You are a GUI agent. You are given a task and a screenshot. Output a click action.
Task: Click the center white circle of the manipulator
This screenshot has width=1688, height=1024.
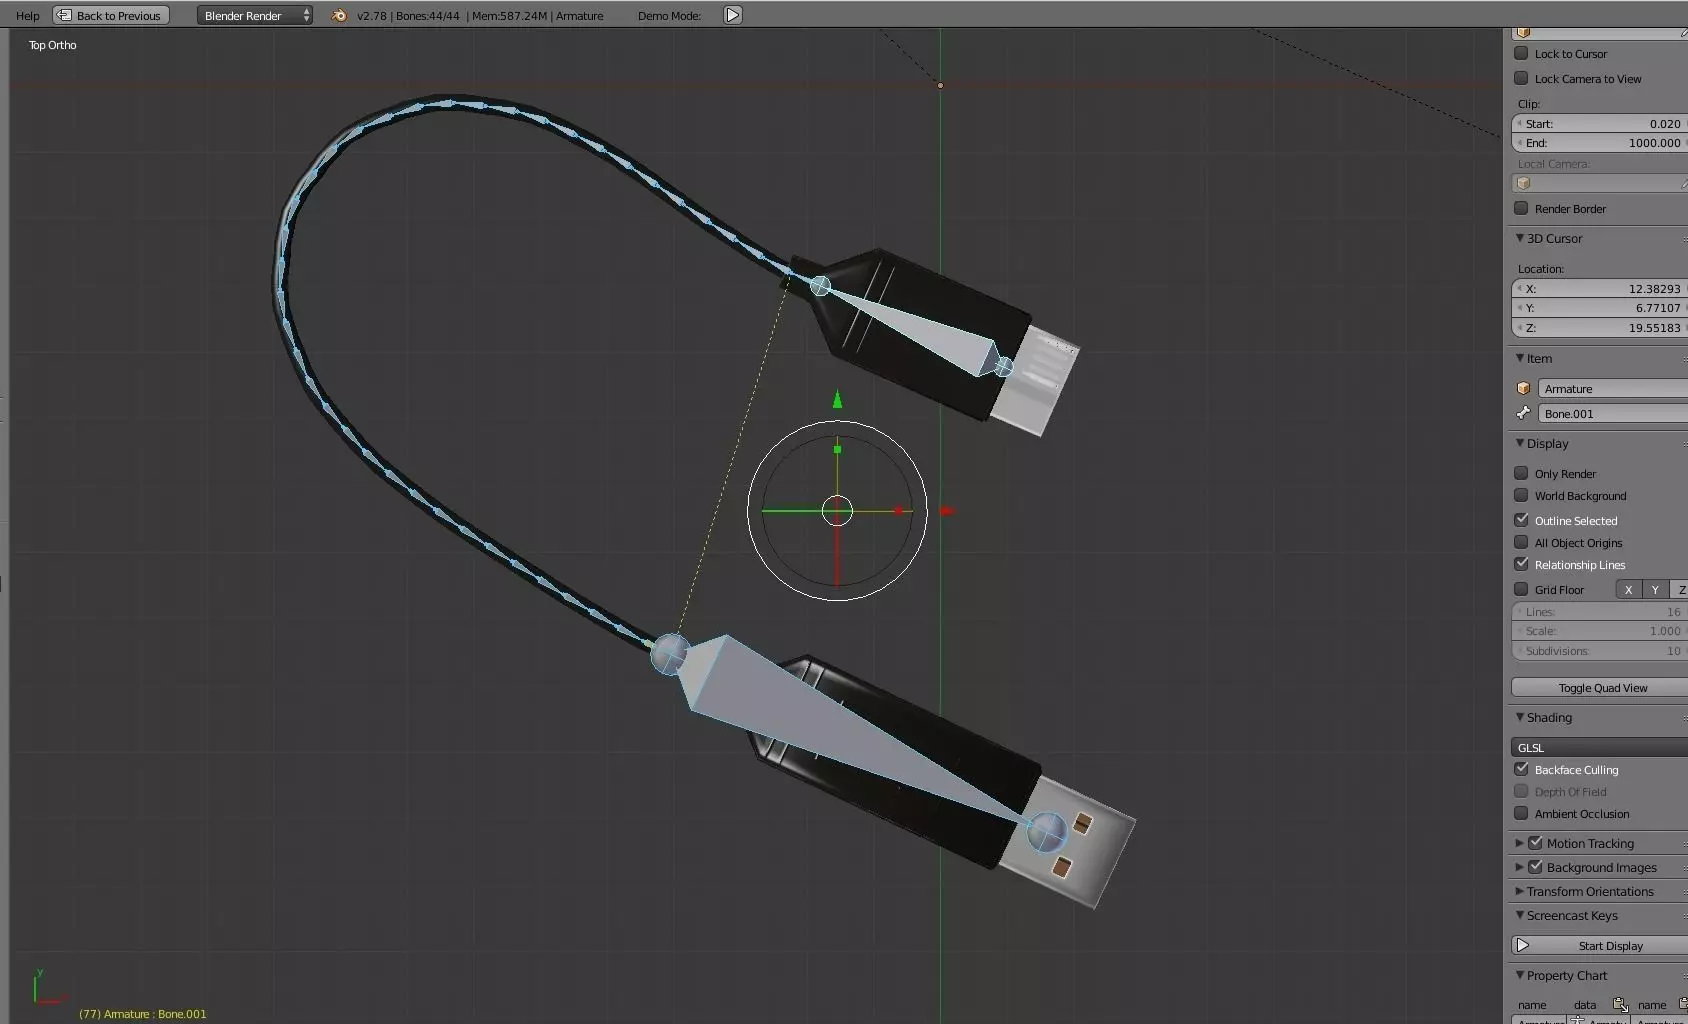click(837, 511)
